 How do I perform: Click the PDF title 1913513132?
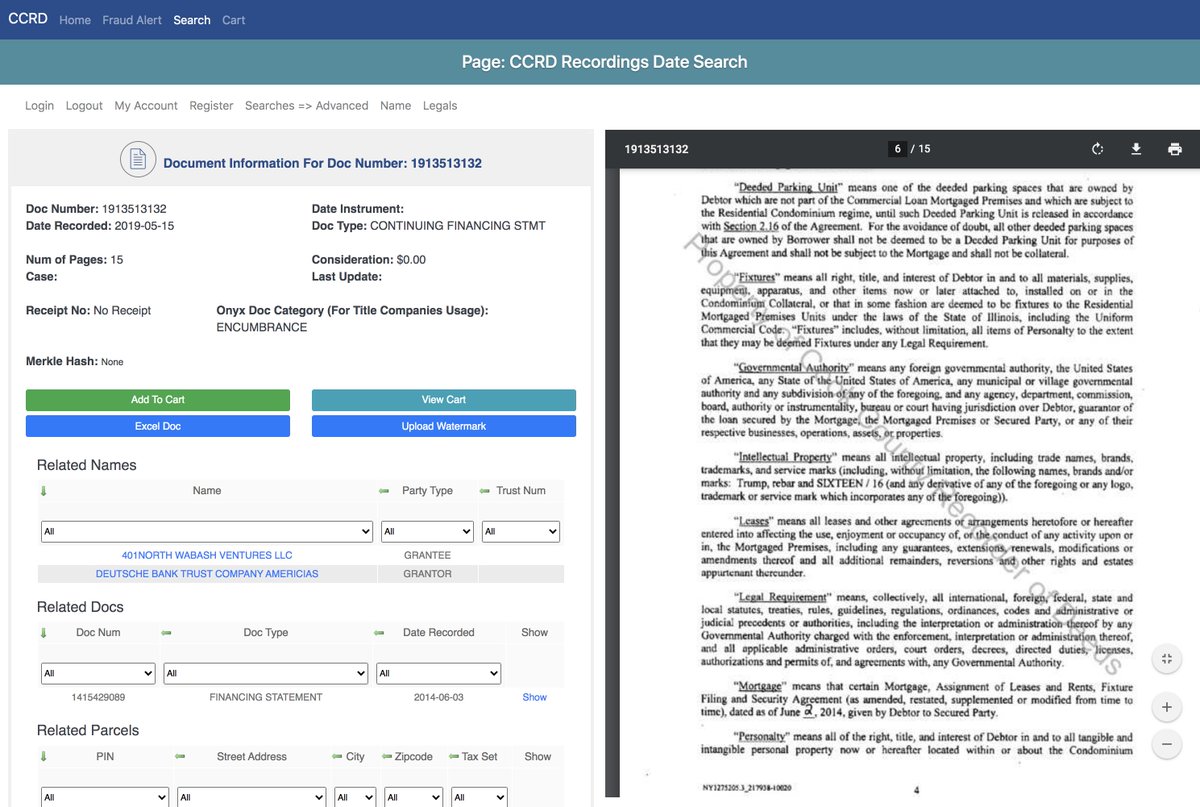(x=656, y=149)
